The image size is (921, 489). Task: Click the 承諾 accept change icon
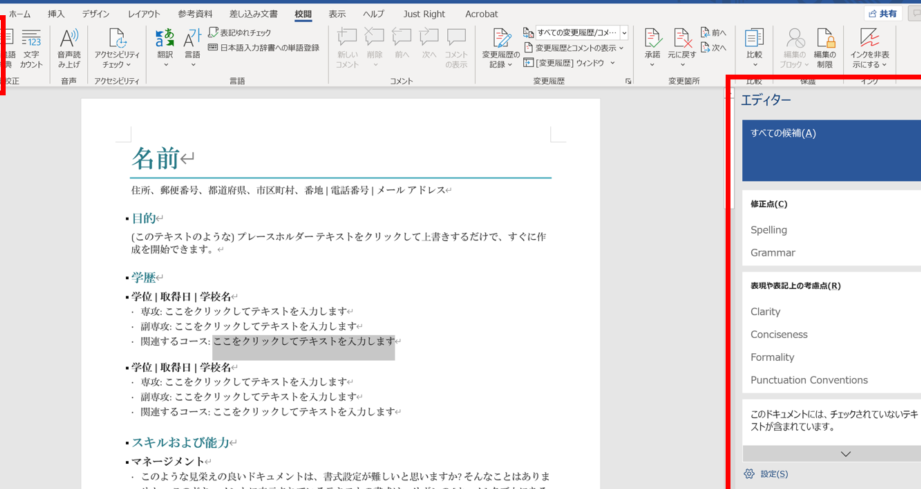652,39
